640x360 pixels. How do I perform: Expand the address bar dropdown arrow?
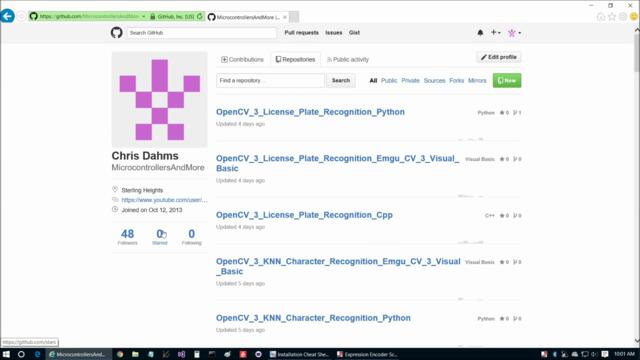[x=144, y=17]
